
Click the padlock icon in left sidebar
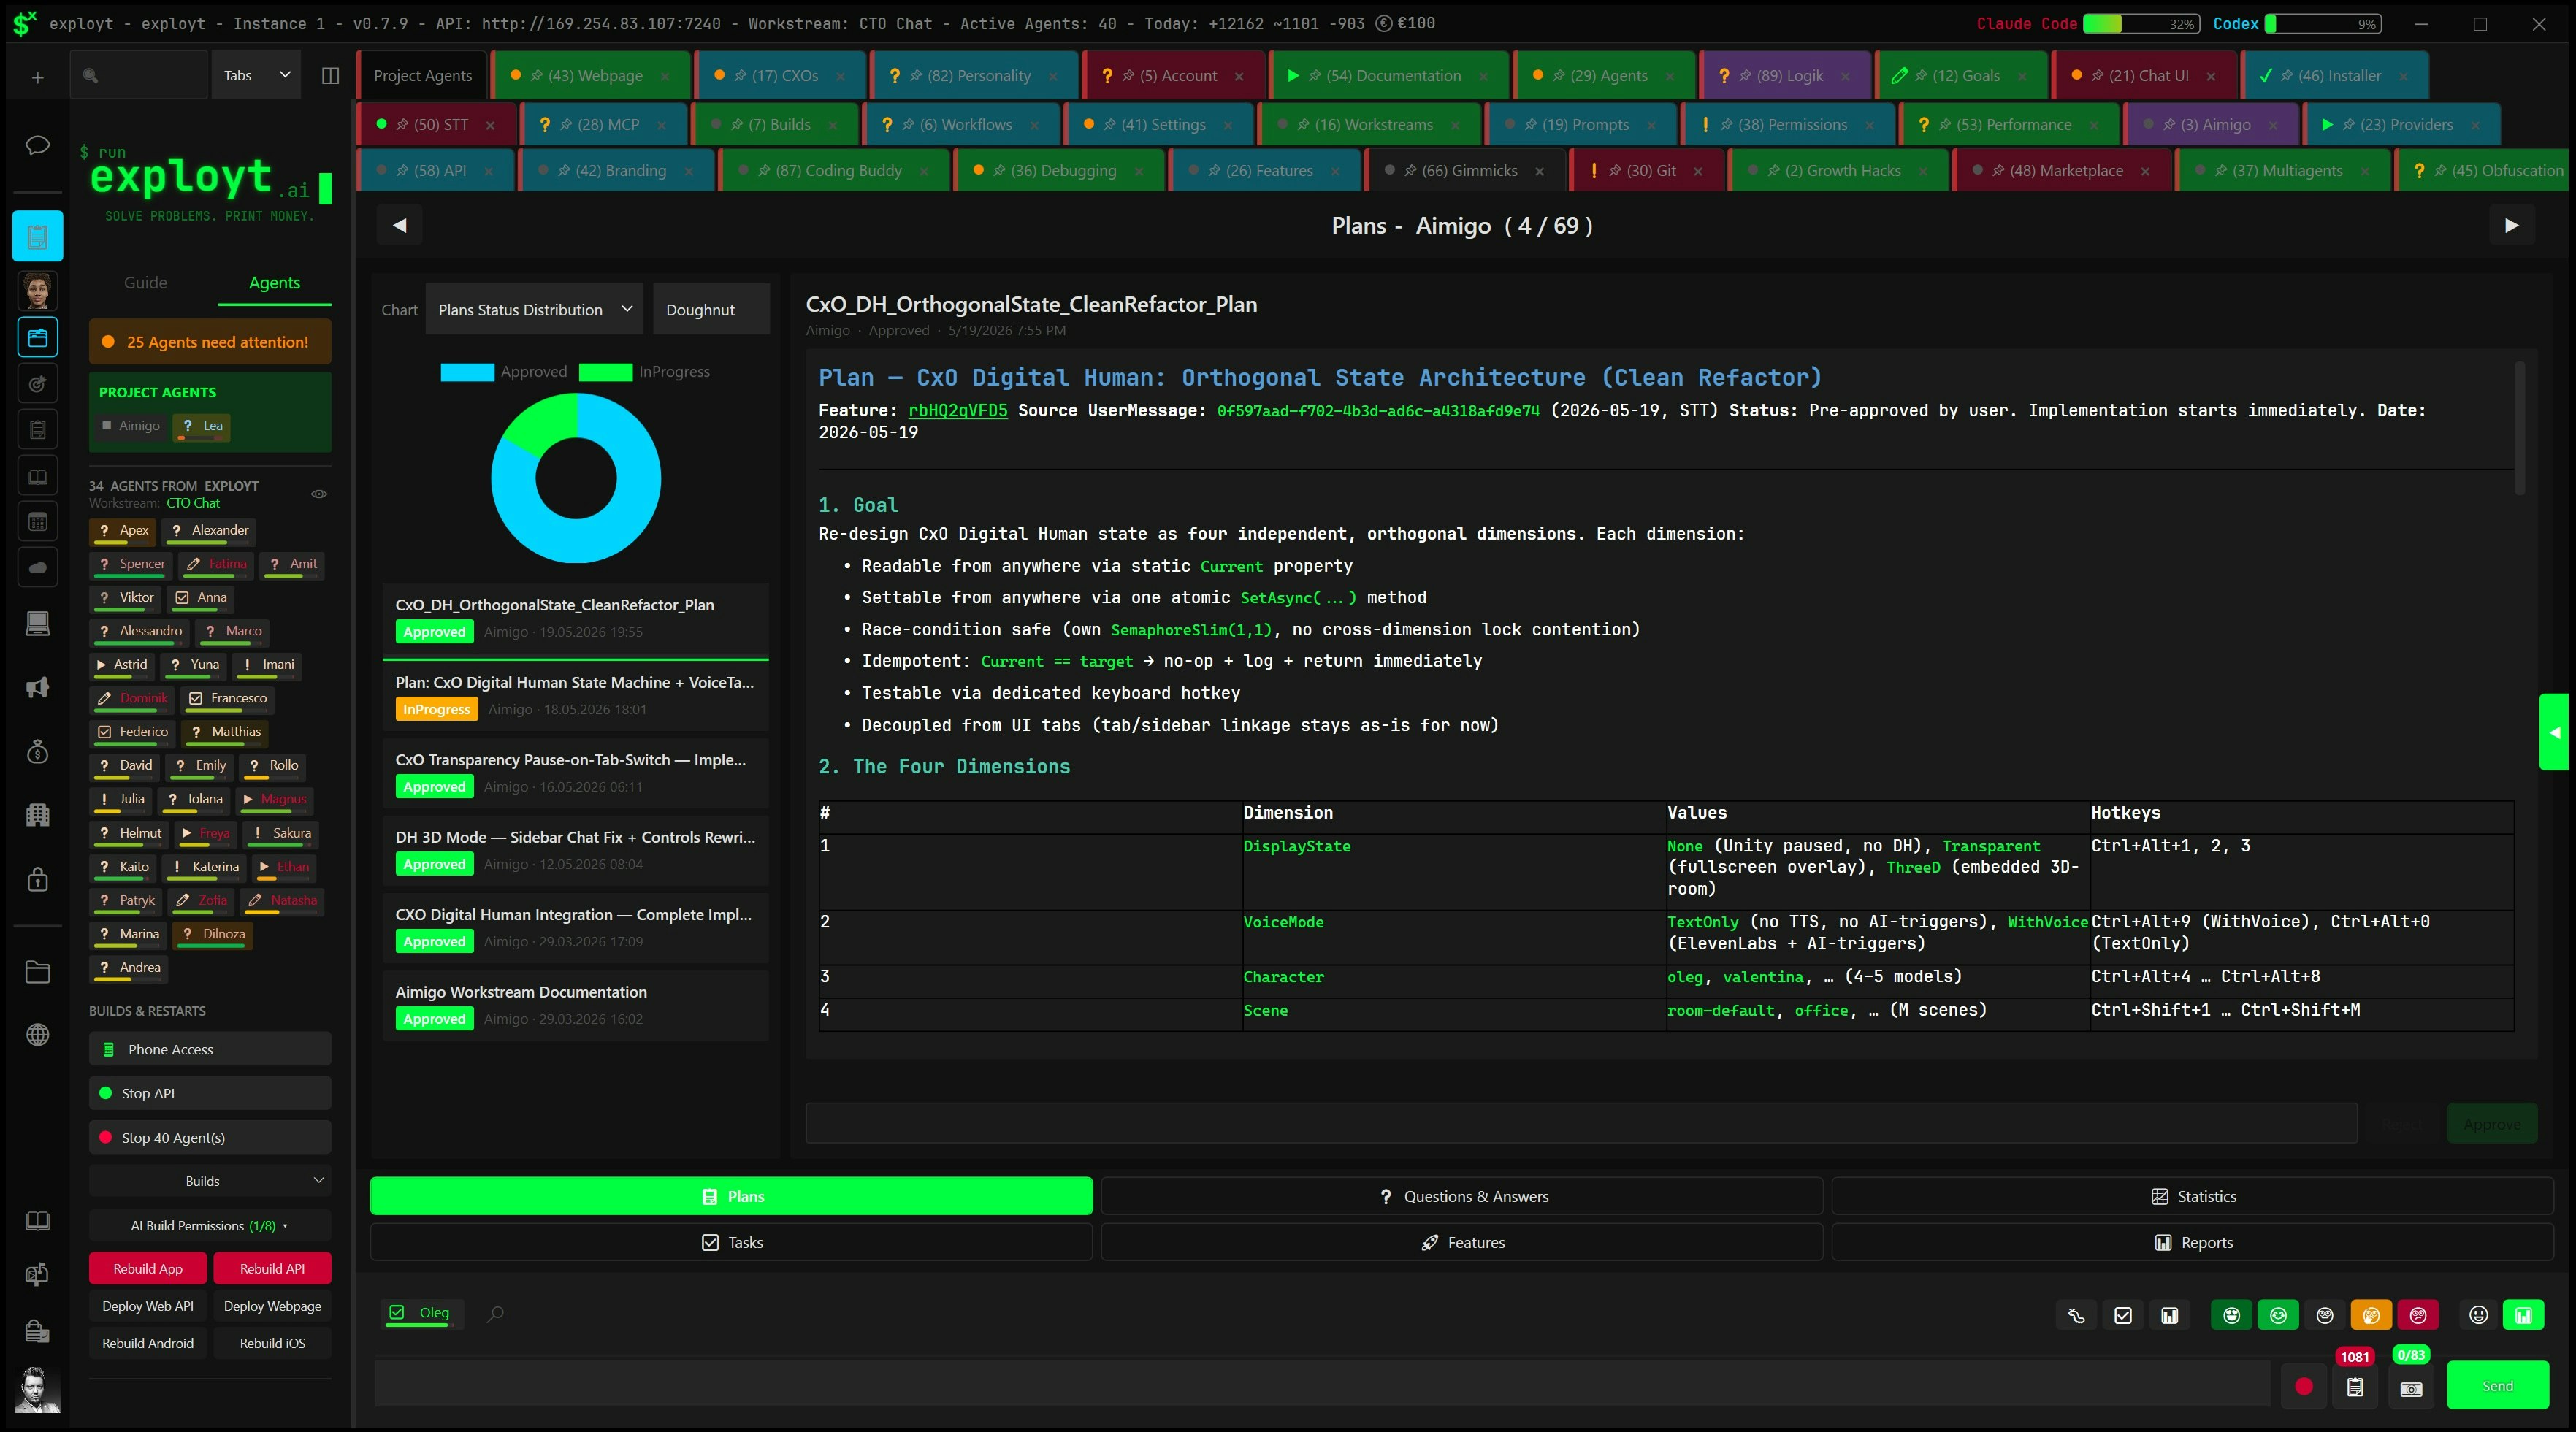tap(37, 879)
